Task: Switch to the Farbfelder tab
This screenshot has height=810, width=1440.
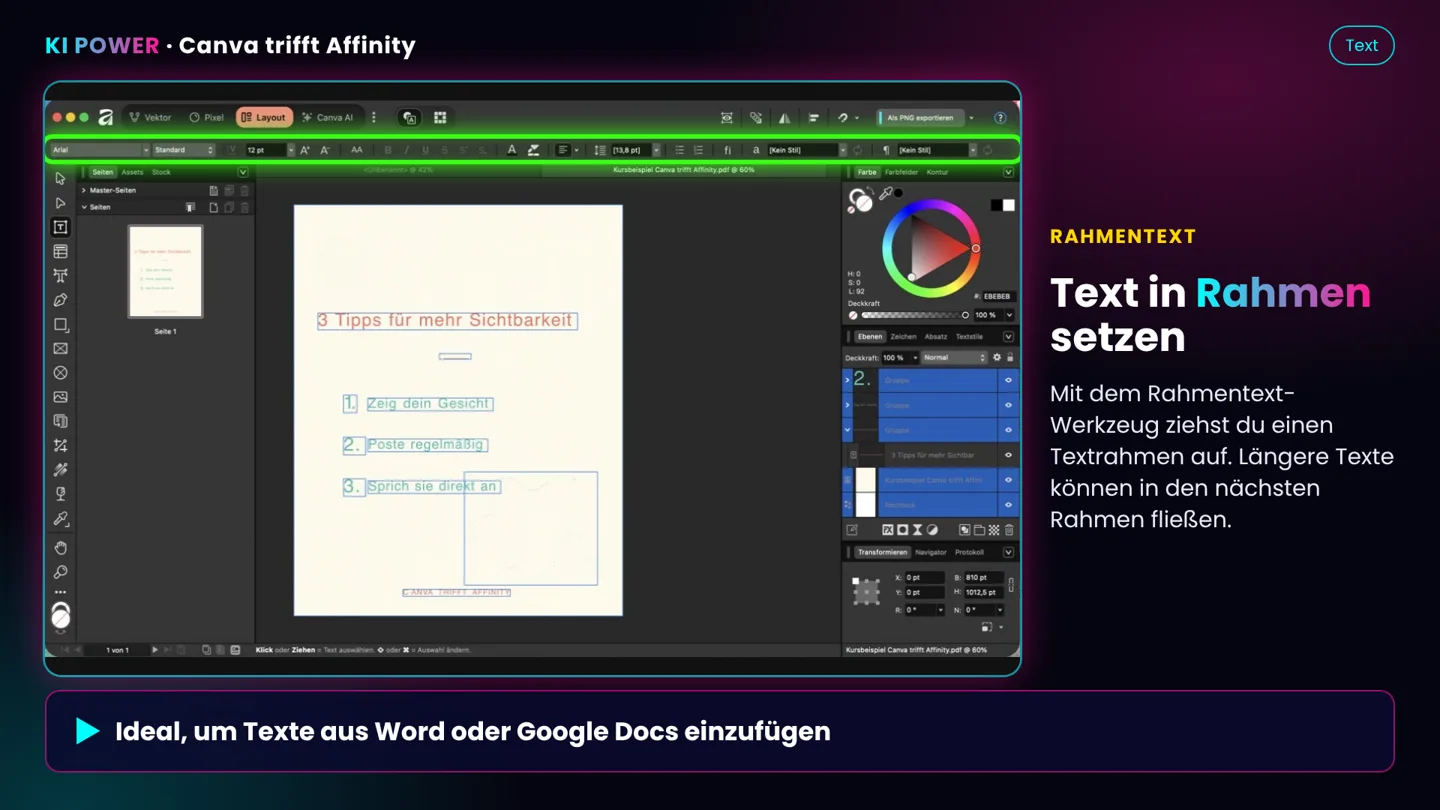Action: (x=901, y=172)
